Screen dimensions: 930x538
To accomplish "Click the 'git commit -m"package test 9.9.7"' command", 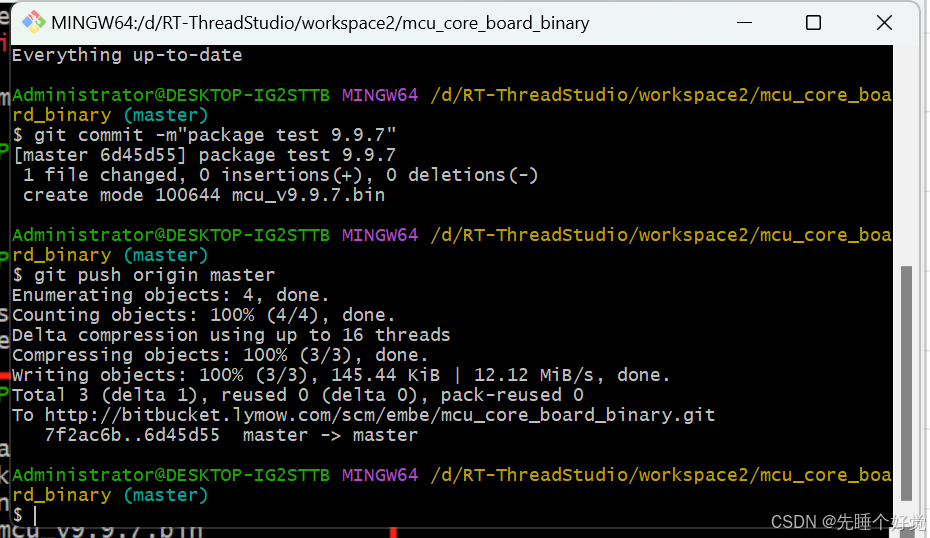I will [215, 135].
